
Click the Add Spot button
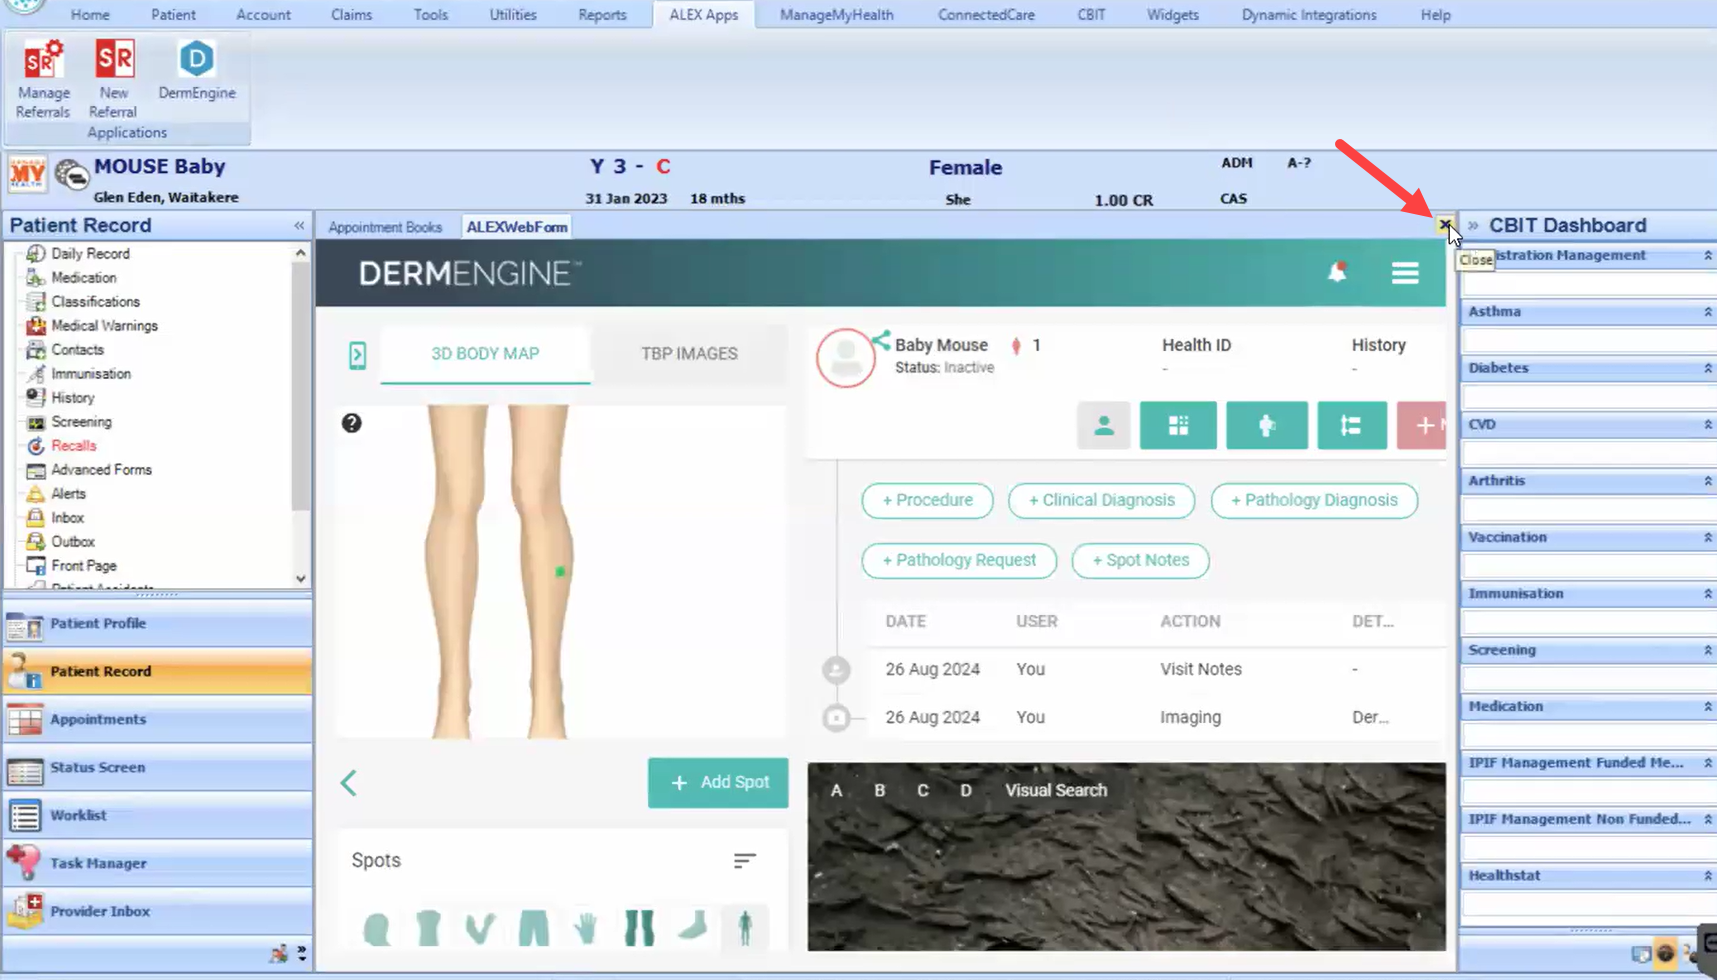(718, 783)
